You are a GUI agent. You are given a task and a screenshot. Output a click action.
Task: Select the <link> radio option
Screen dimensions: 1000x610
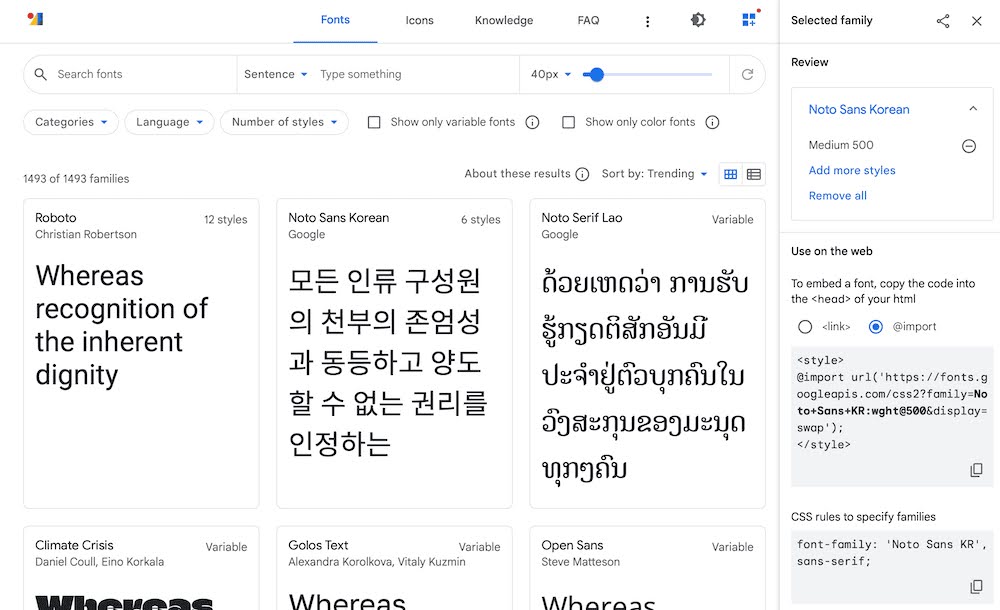(x=805, y=327)
